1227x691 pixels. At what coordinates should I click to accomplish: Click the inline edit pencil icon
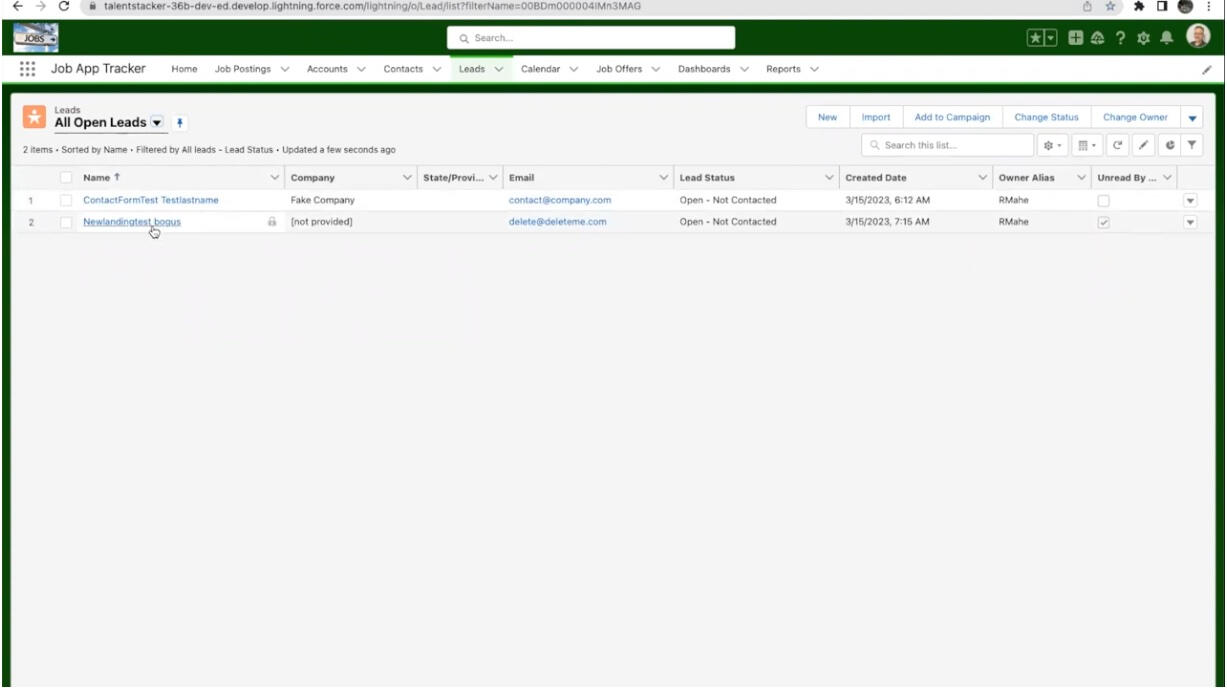pos(1146,145)
